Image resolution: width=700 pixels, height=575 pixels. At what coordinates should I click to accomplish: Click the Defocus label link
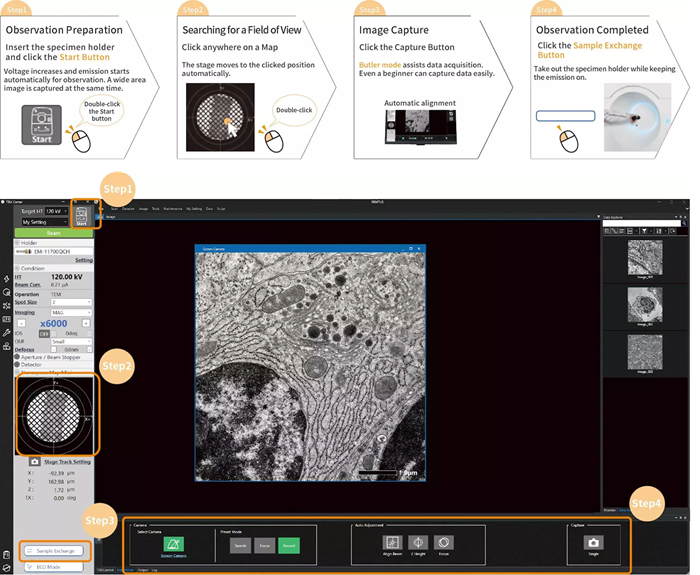[24, 350]
